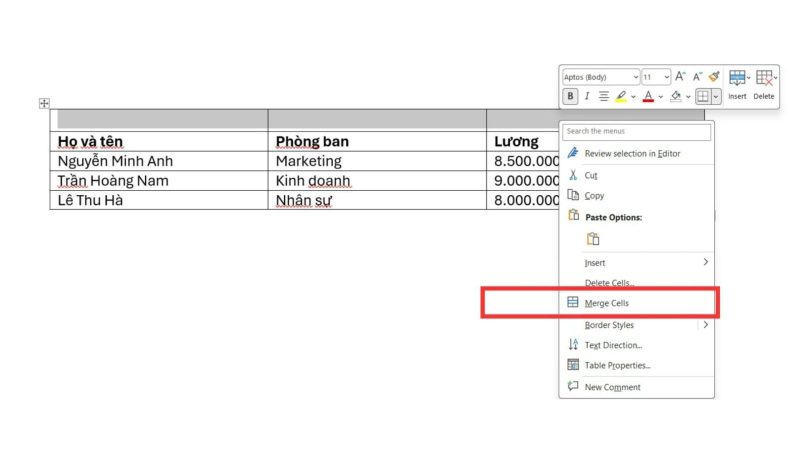Image resolution: width=800 pixels, height=450 pixels.
Task: Toggle Bold in the mini toolbar
Action: click(x=570, y=96)
